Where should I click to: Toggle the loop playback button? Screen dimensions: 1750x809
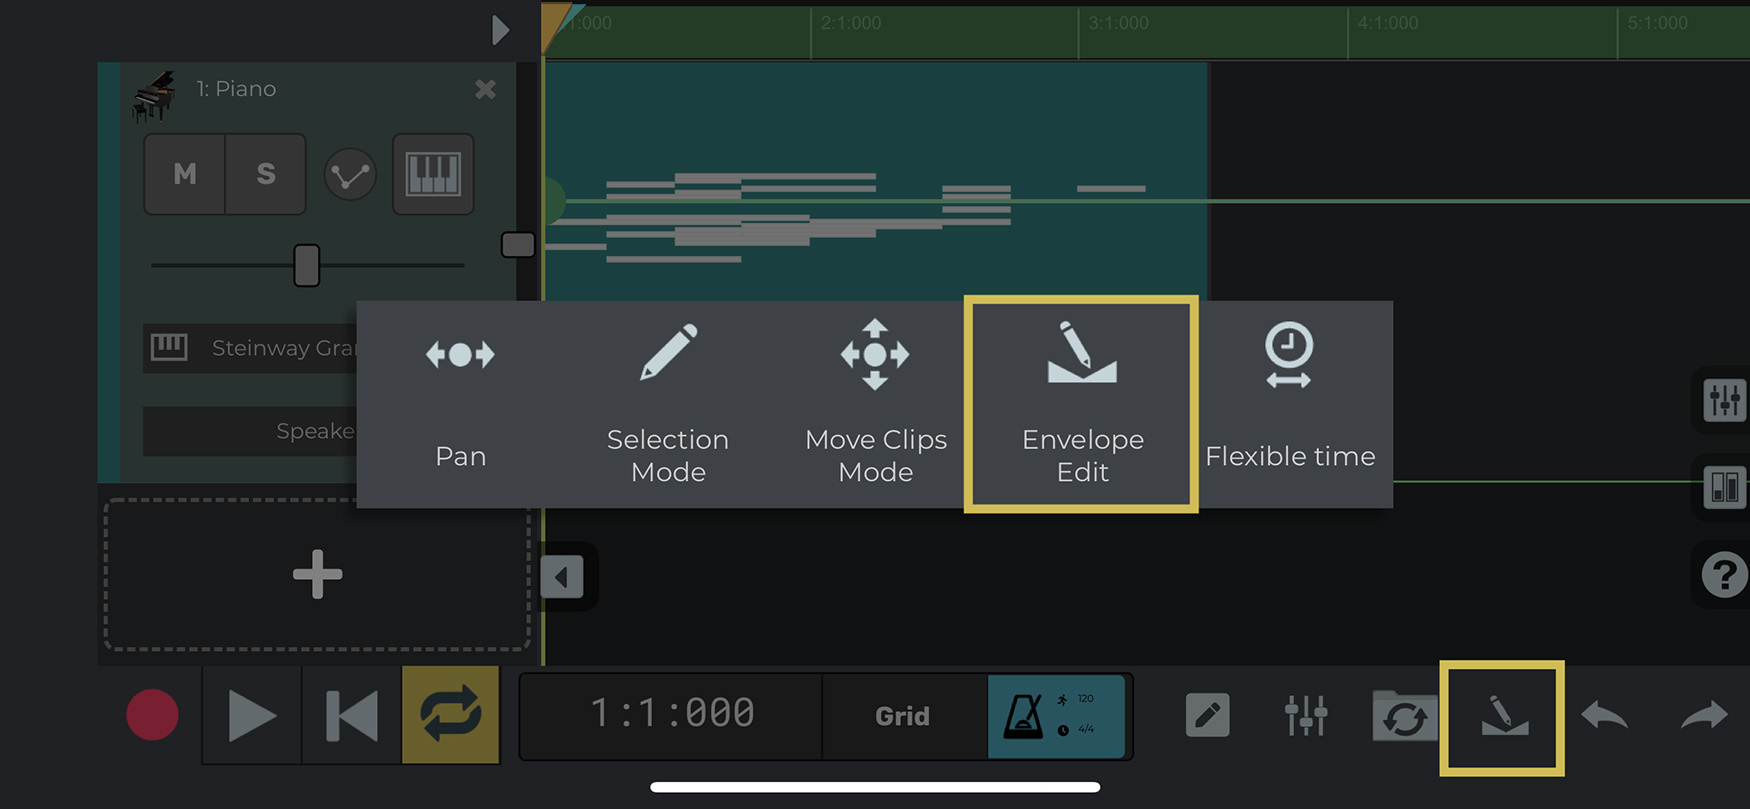click(x=451, y=715)
